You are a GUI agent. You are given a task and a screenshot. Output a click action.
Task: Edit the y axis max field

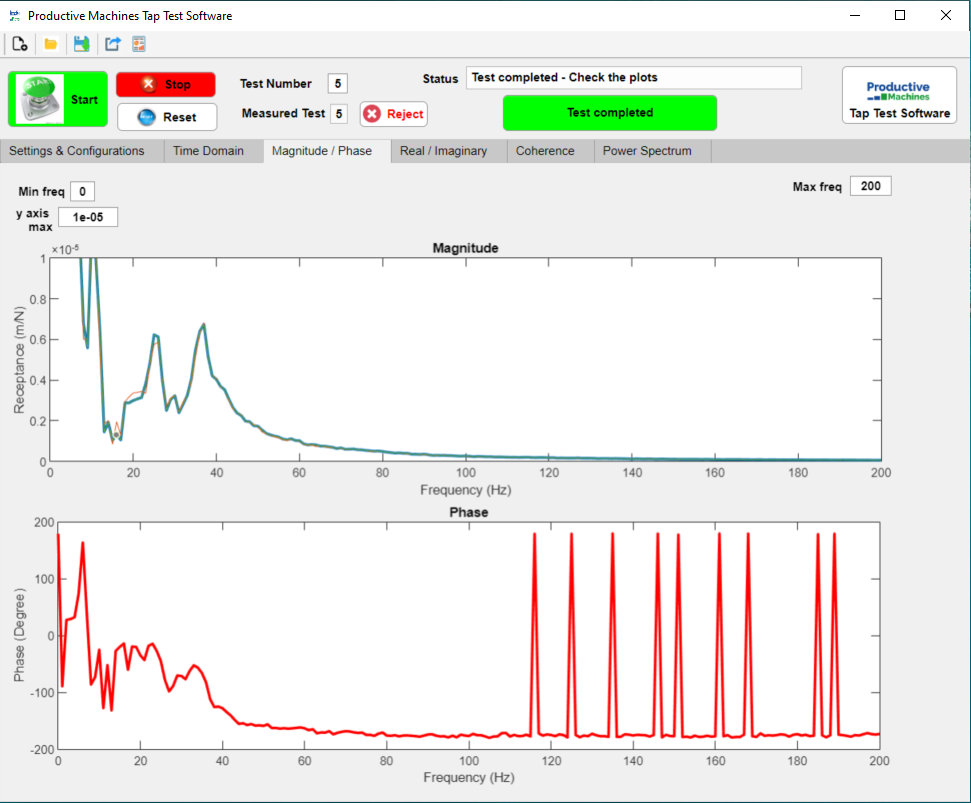tap(88, 217)
